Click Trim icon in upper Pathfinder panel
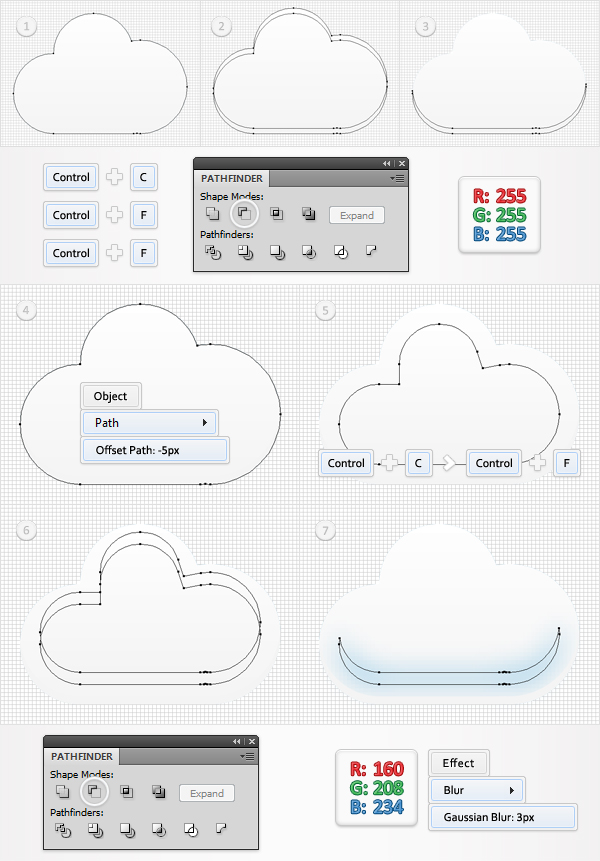600x861 pixels. [245, 252]
